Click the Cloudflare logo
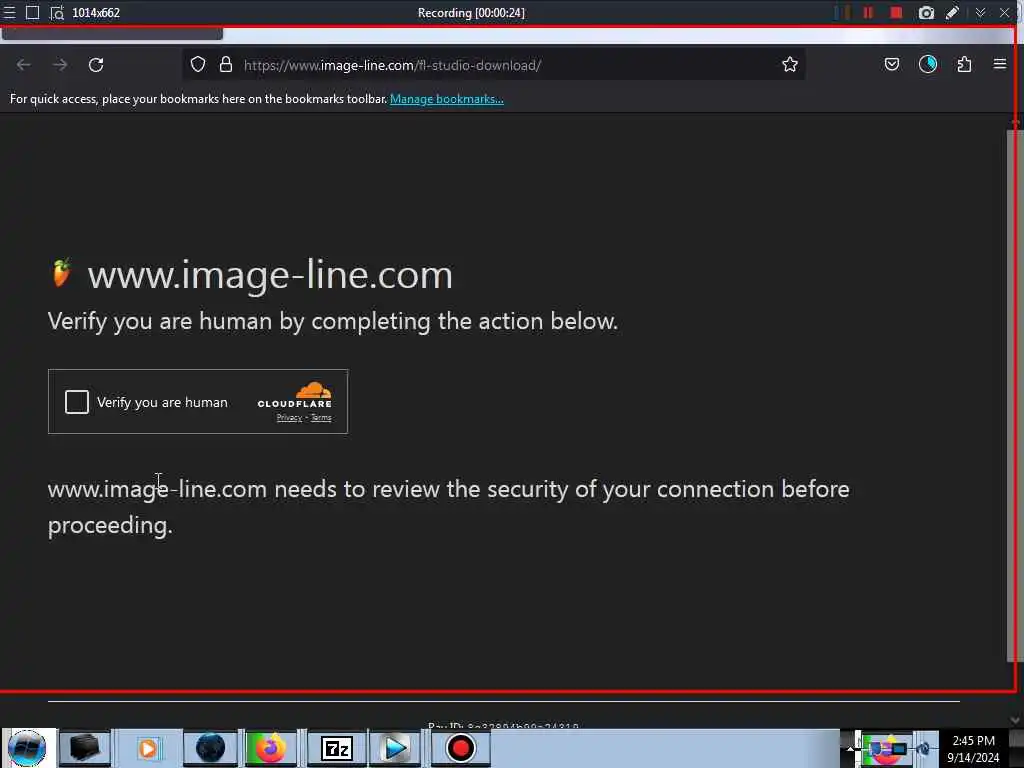Screen dimensions: 1024x768 click(295, 395)
